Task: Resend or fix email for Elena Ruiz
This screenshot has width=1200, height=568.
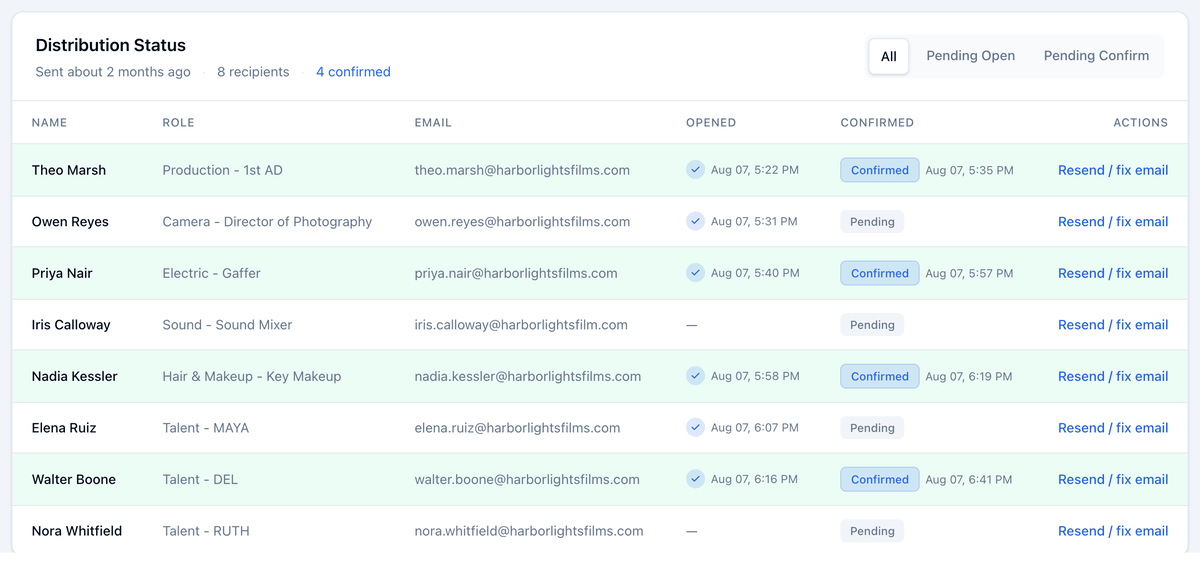Action: click(x=1113, y=428)
